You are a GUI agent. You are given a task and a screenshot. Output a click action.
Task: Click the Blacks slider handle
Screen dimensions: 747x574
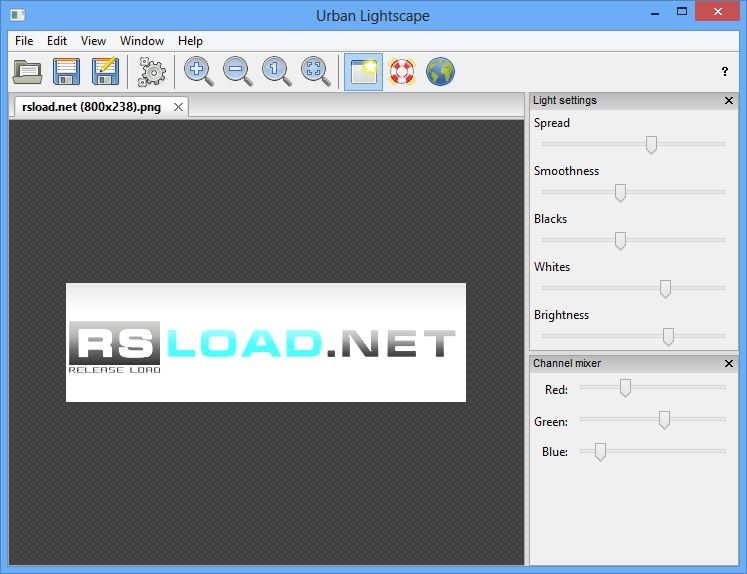click(x=620, y=241)
